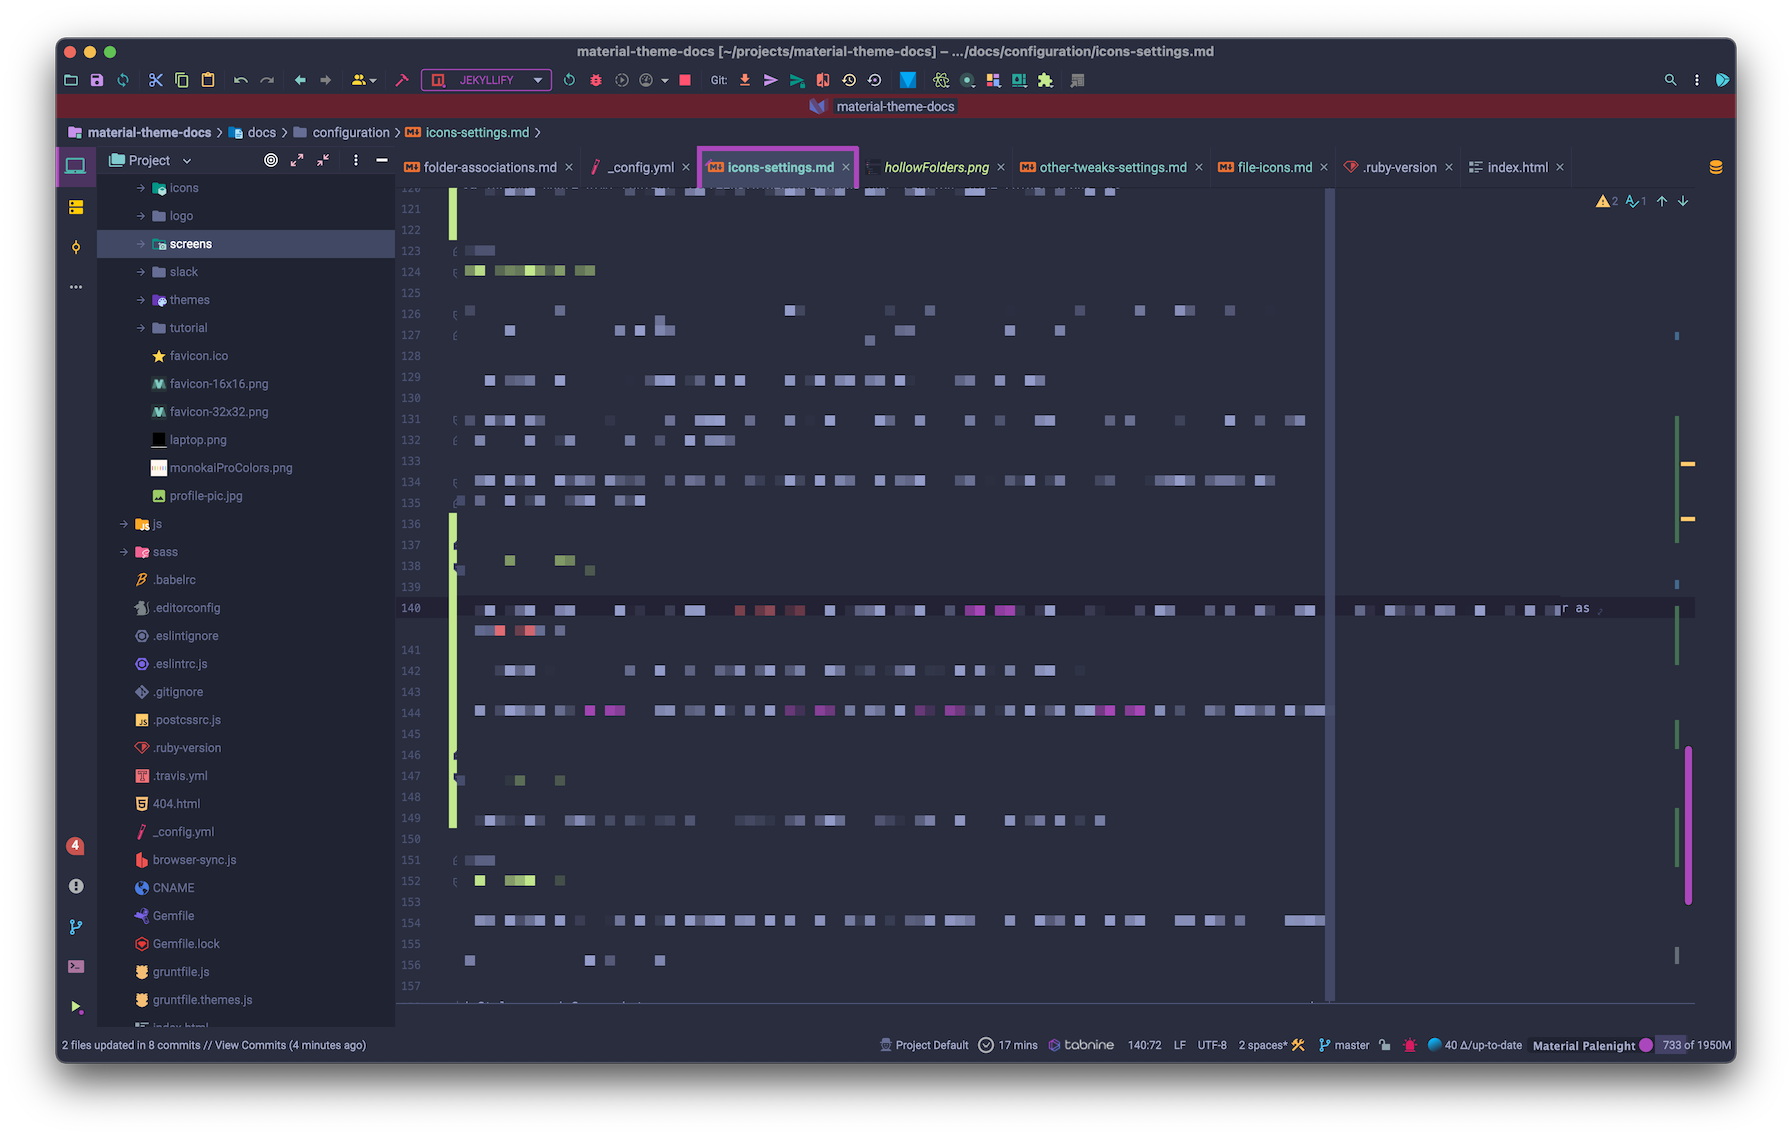Click the Material Palenight color circle
Image resolution: width=1792 pixels, height=1137 pixels.
(1646, 1045)
